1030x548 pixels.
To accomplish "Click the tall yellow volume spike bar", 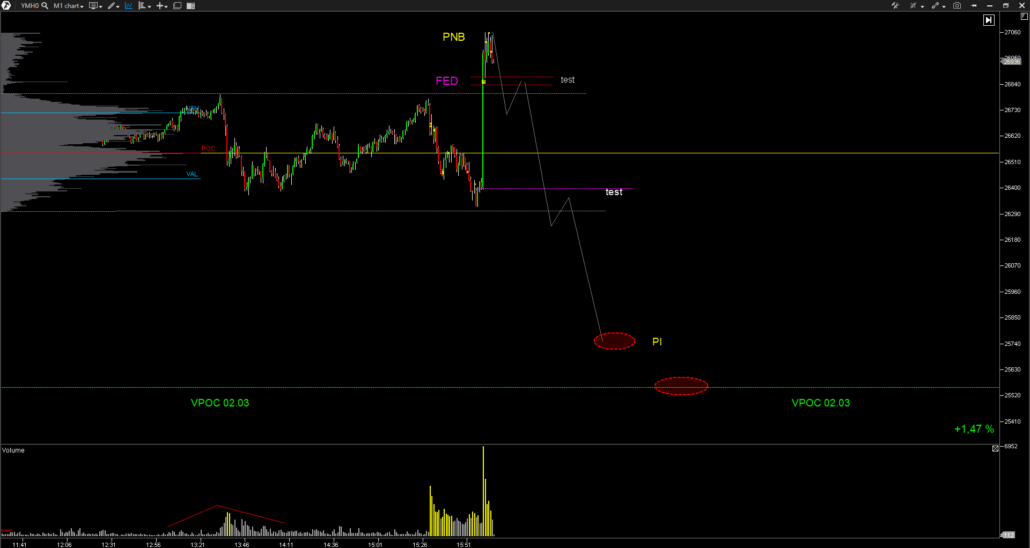I will coord(483,491).
